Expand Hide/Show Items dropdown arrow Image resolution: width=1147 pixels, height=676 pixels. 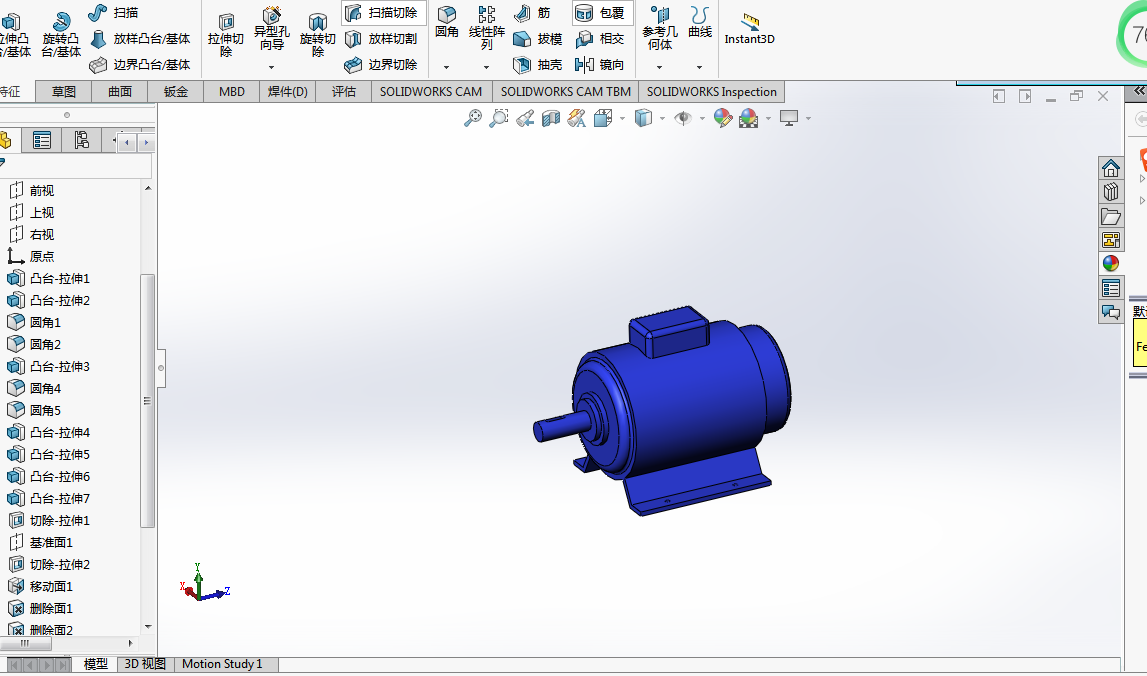coord(702,119)
